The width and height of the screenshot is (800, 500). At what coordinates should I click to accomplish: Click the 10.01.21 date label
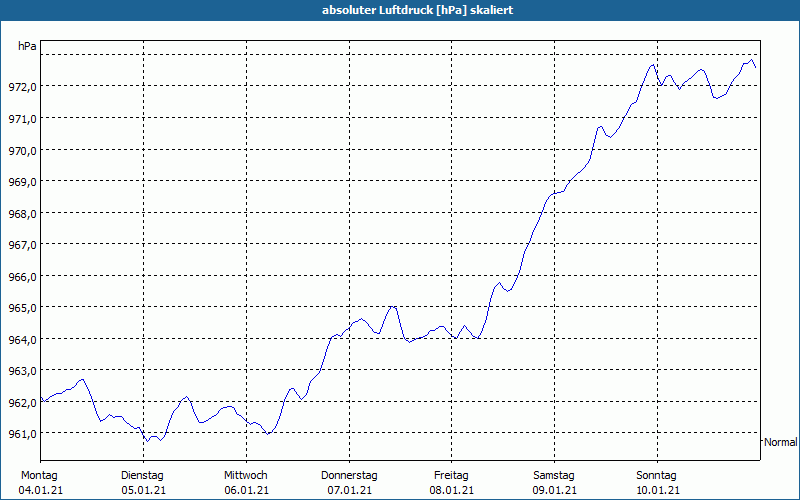[x=658, y=491]
